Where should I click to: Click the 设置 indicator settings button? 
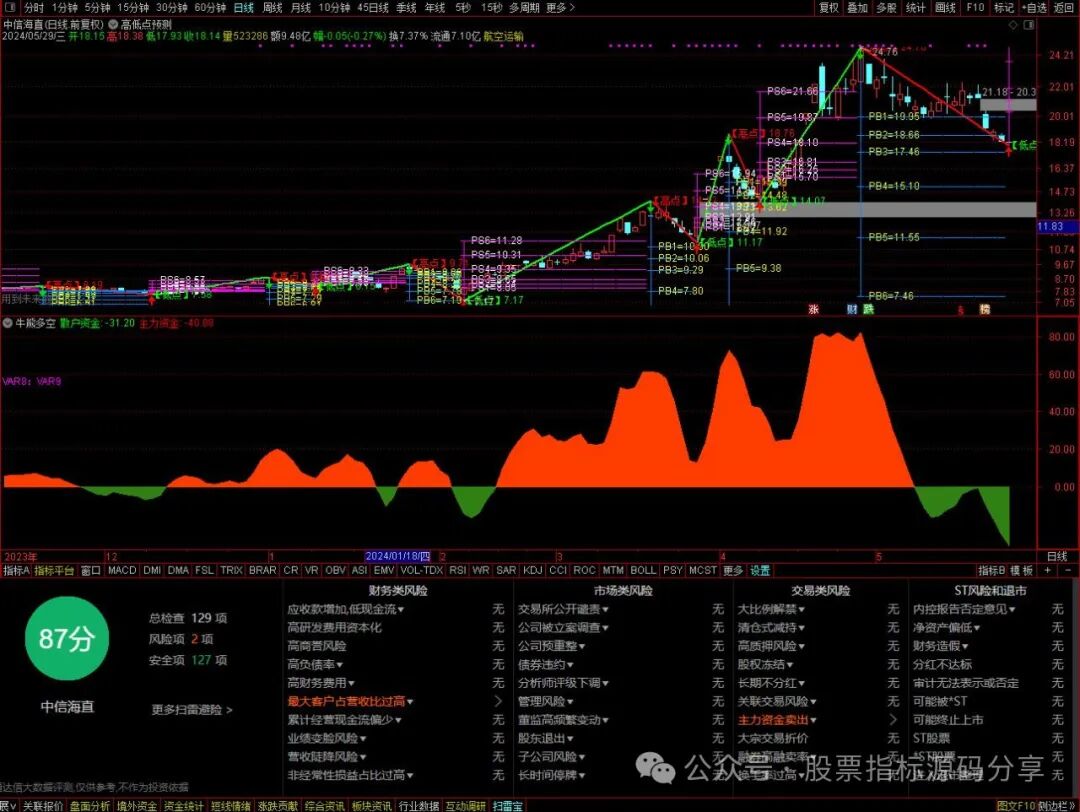pos(760,570)
